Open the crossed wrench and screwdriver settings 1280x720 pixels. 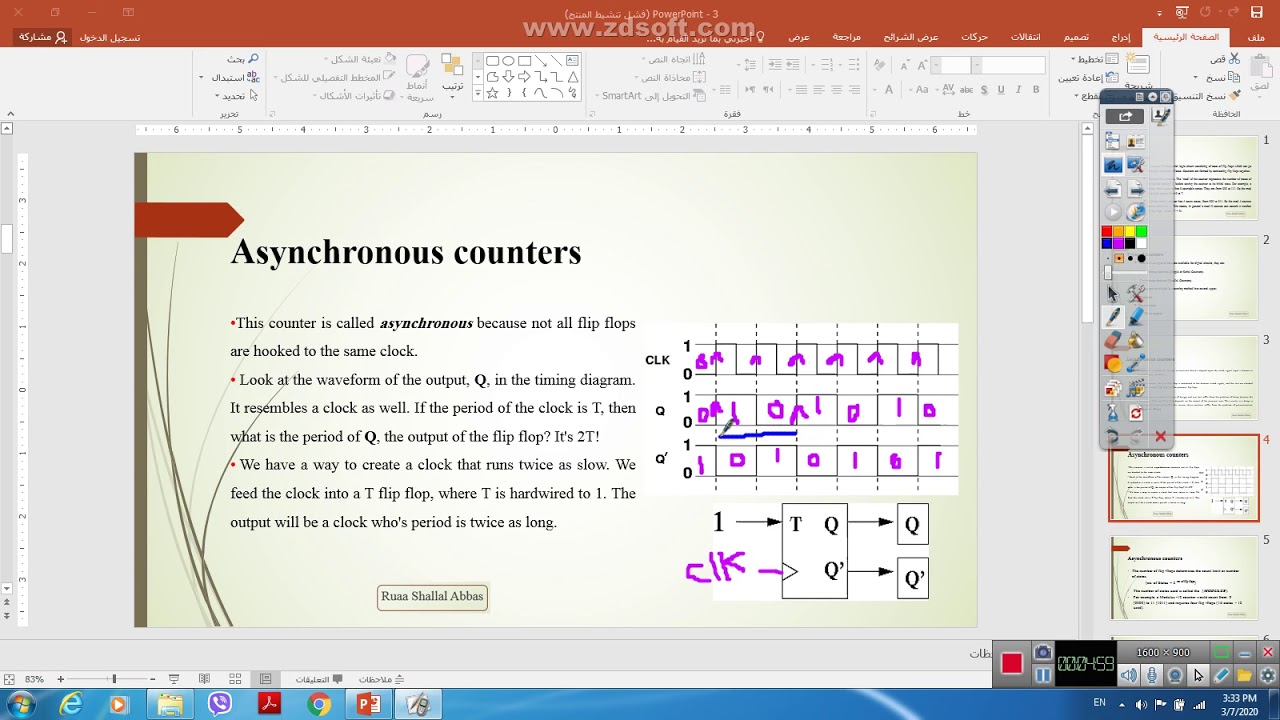point(1136,293)
